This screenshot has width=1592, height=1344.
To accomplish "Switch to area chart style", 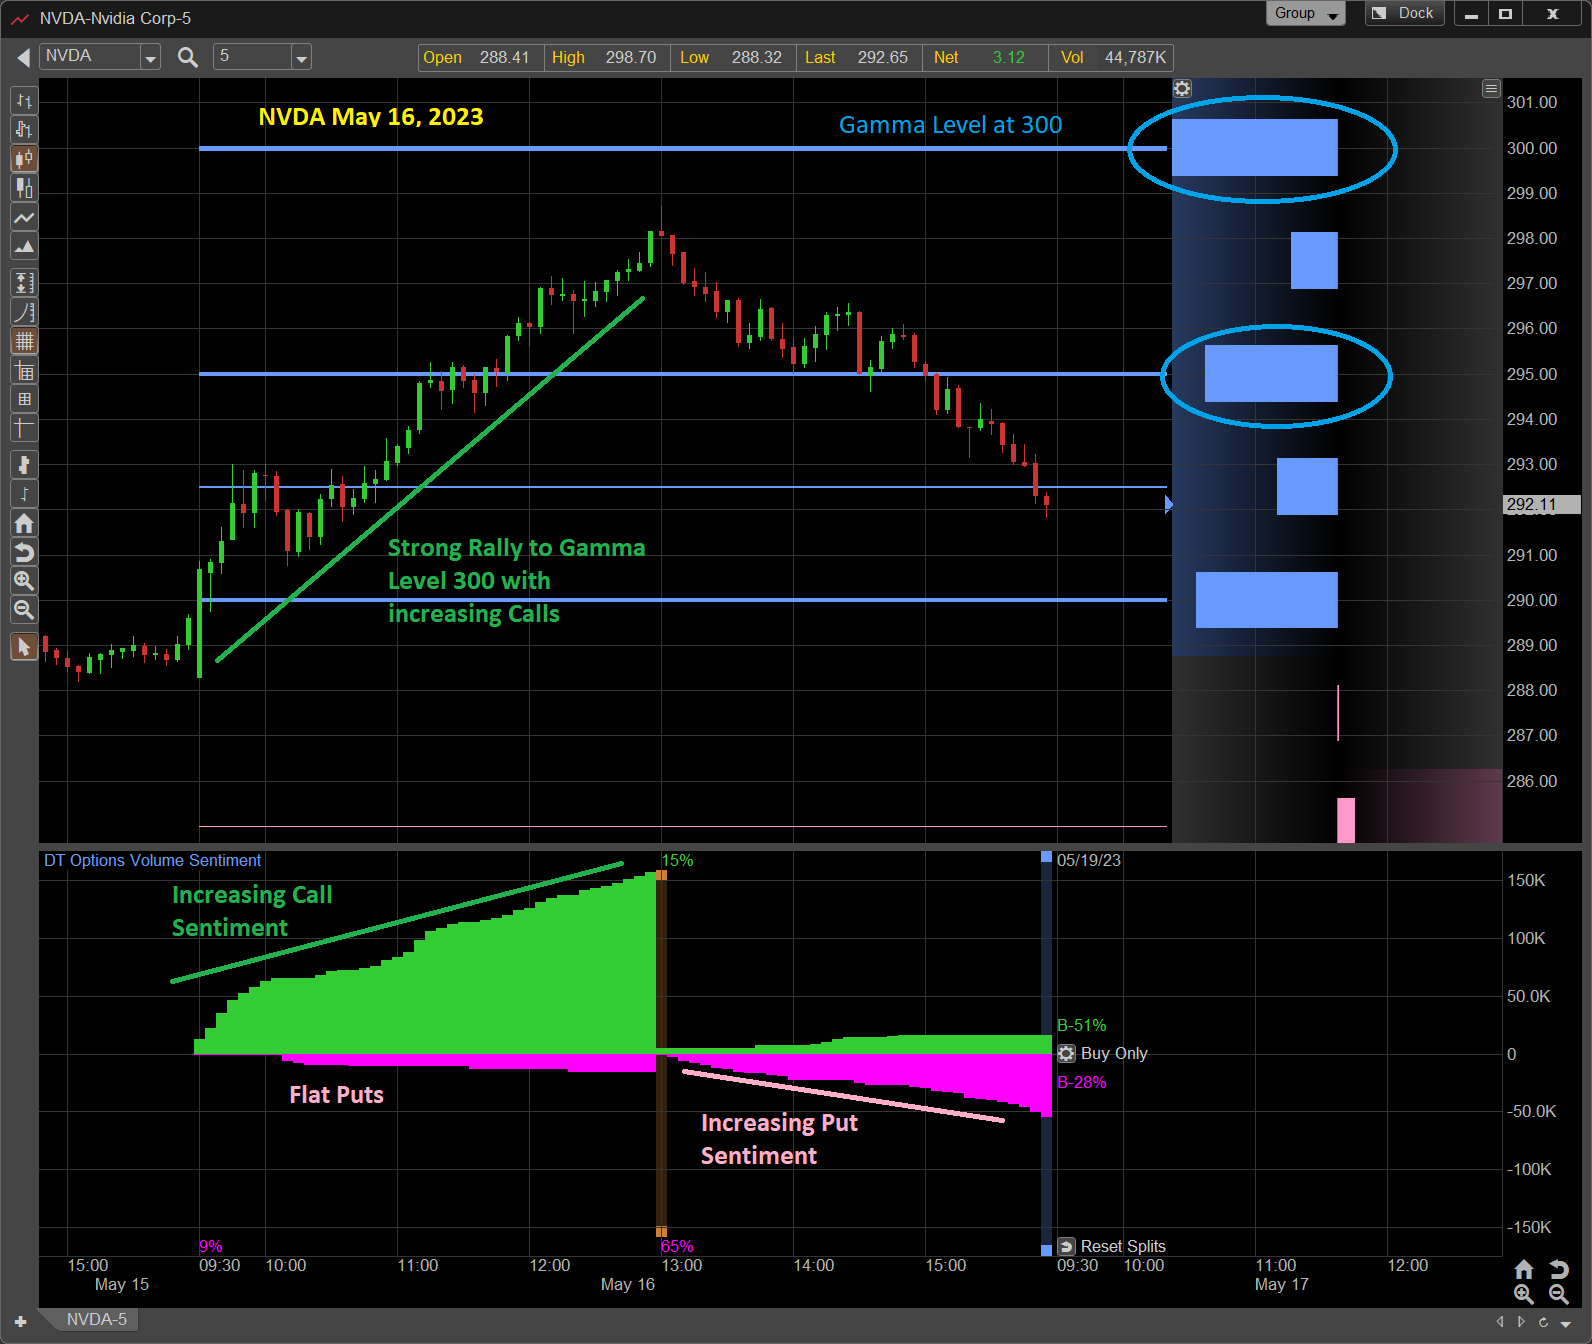I will click(24, 246).
